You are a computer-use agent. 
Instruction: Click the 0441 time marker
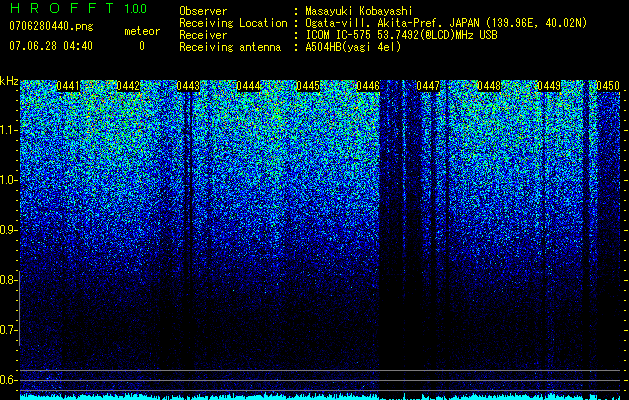tap(68, 86)
